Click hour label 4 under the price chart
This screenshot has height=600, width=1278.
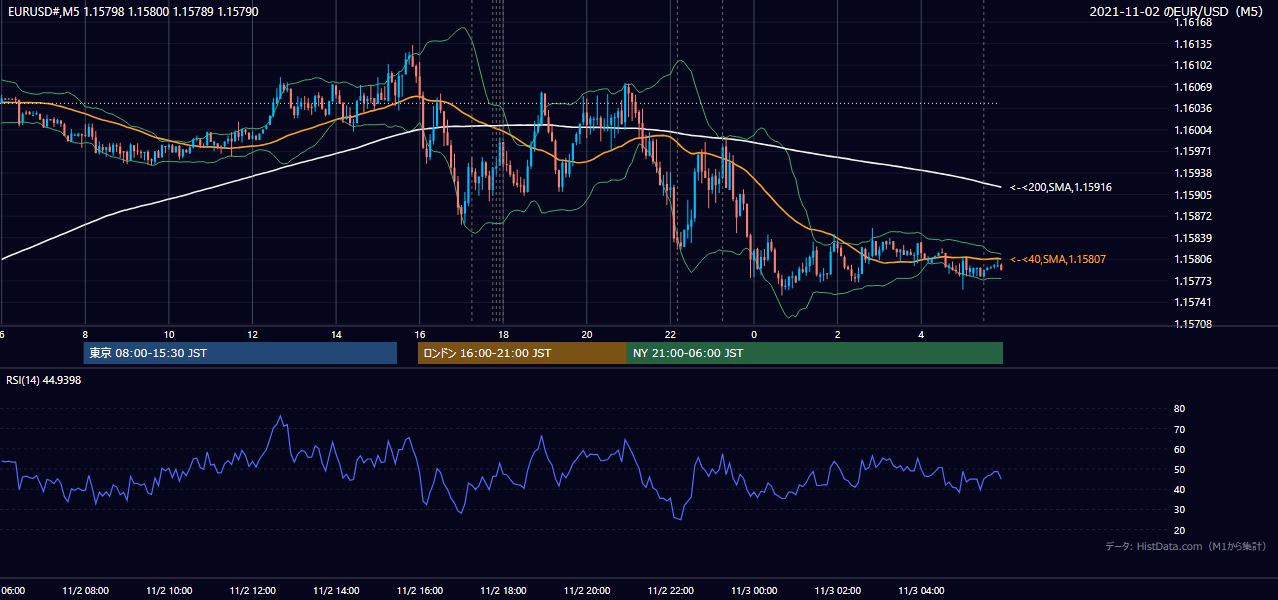(921, 334)
